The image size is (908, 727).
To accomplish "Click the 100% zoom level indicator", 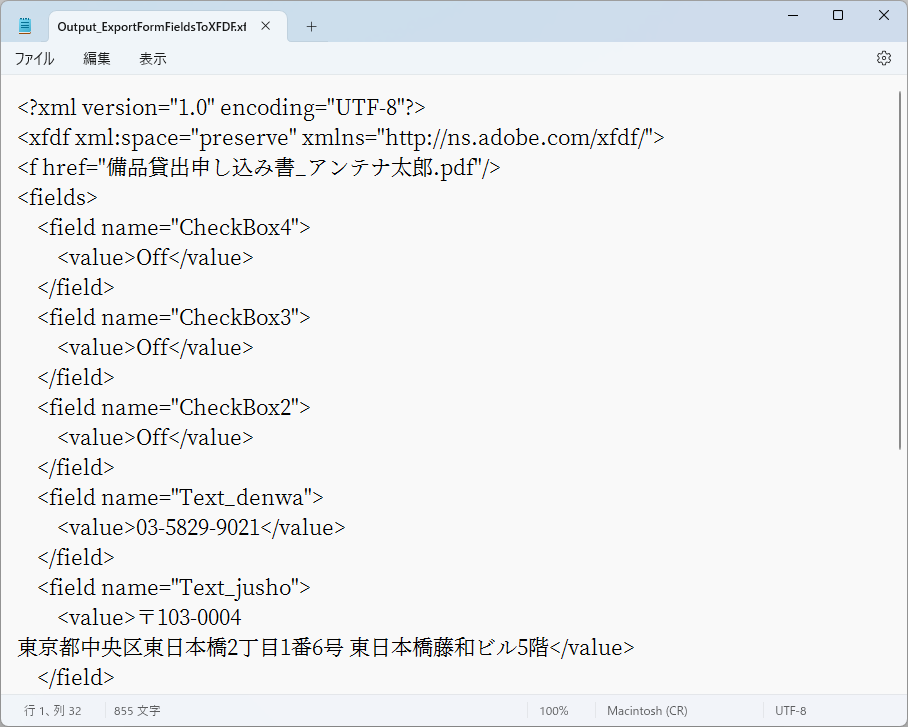I will coord(554,710).
